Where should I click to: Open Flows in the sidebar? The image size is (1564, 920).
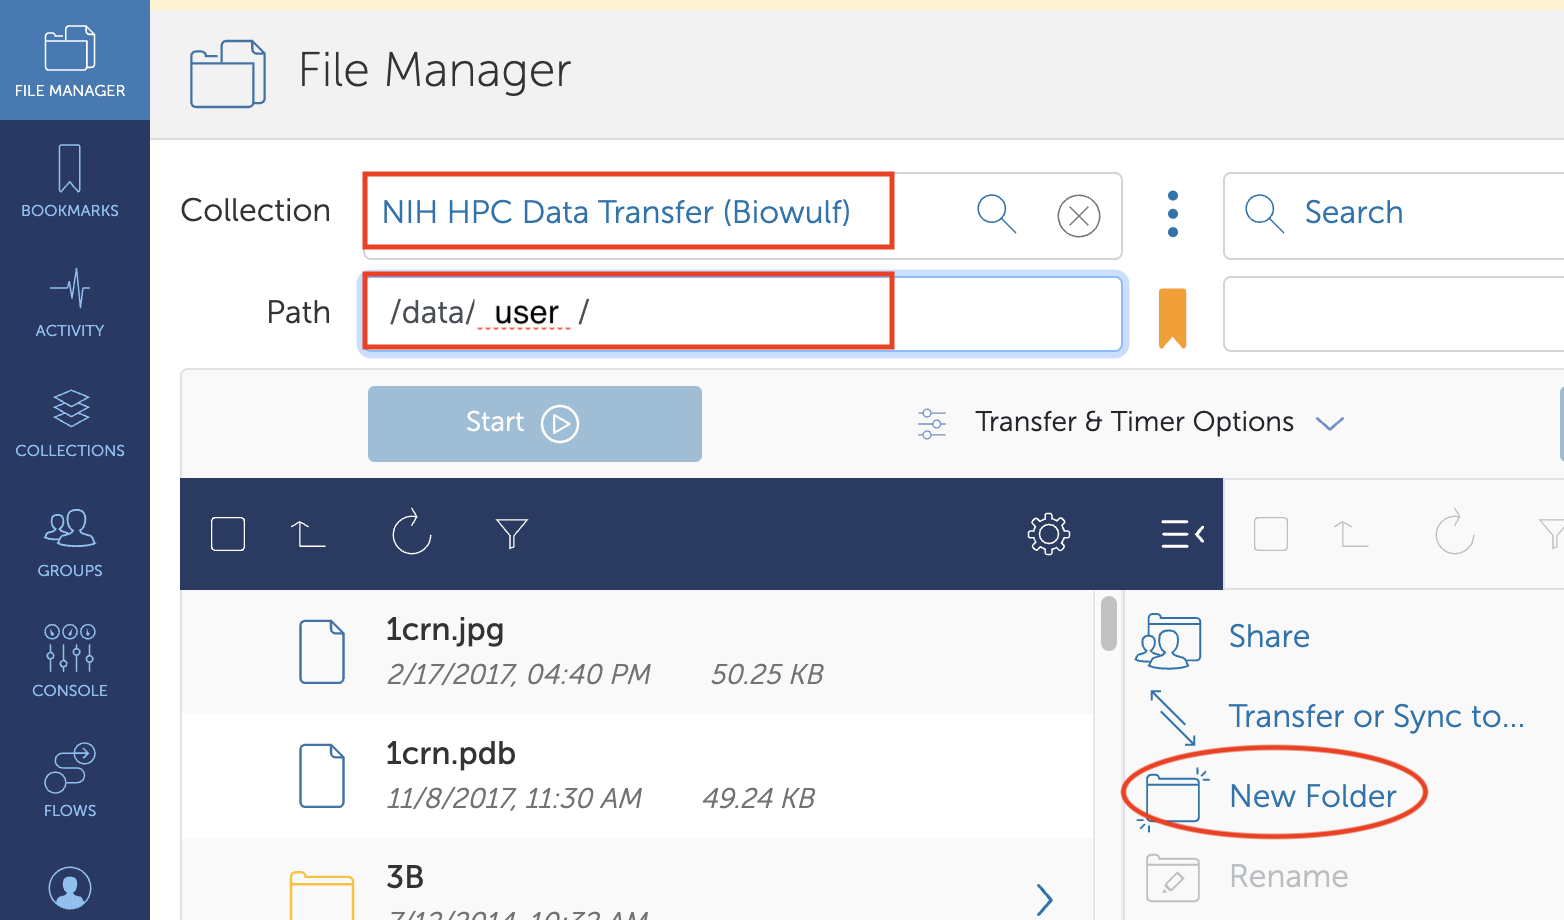pyautogui.click(x=70, y=781)
